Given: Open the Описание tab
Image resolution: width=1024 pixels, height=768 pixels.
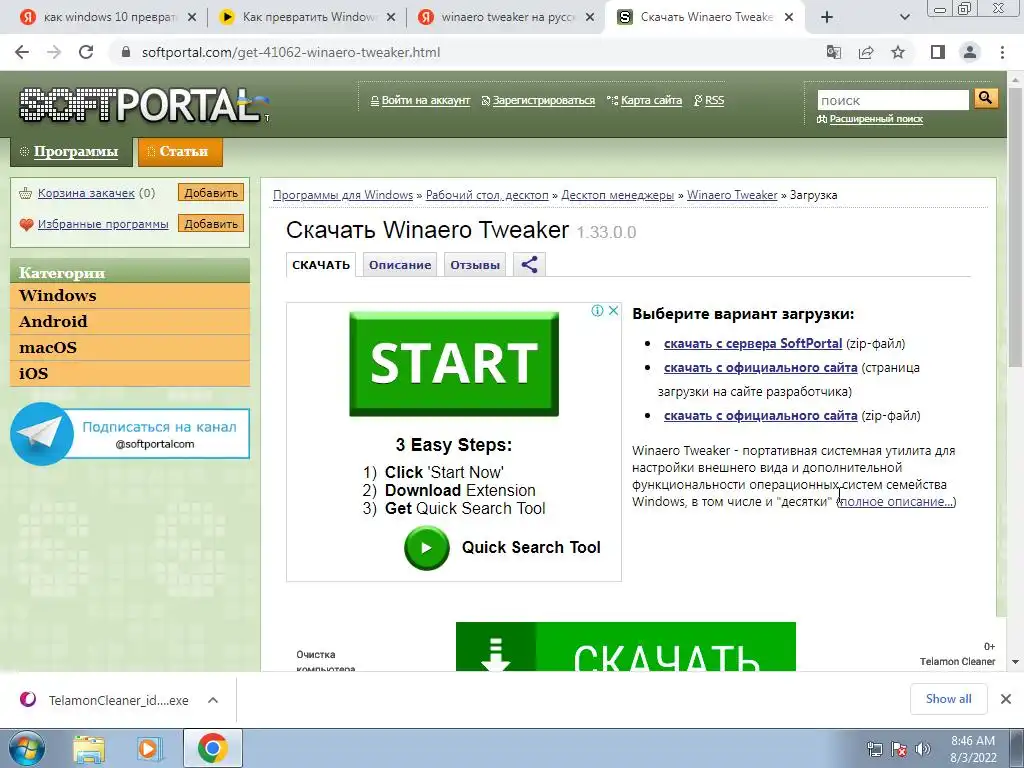Looking at the screenshot, I should point(400,265).
